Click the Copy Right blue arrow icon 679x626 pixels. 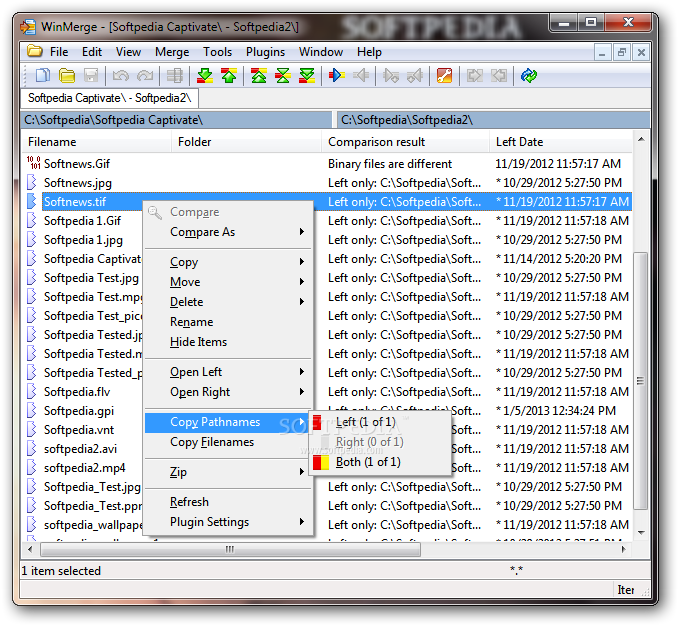(336, 76)
